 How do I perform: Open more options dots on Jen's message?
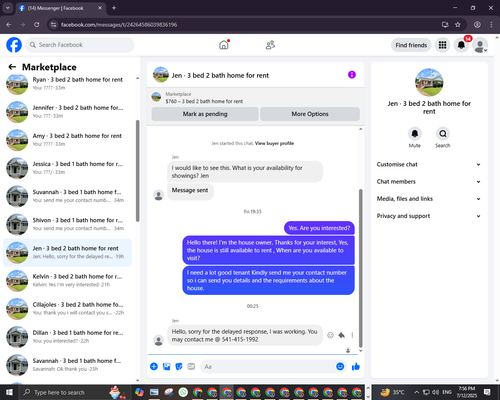[352, 335]
